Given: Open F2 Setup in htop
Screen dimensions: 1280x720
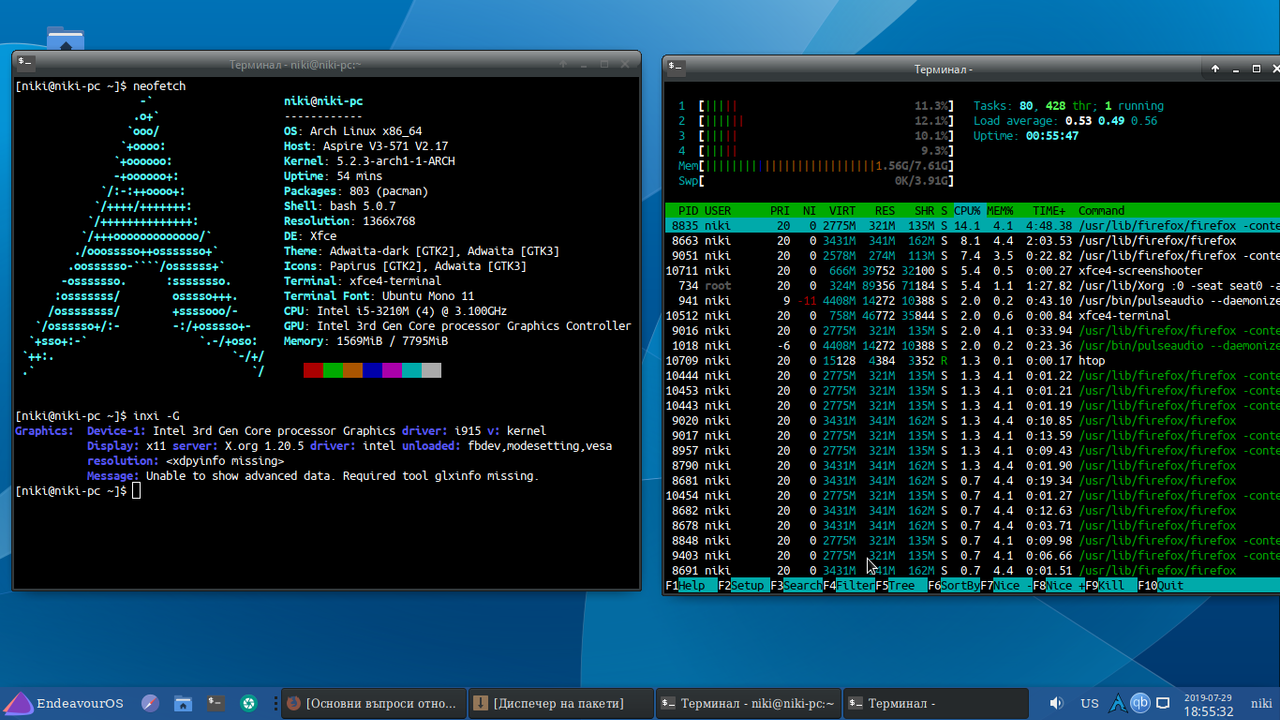Looking at the screenshot, I should tap(743, 586).
